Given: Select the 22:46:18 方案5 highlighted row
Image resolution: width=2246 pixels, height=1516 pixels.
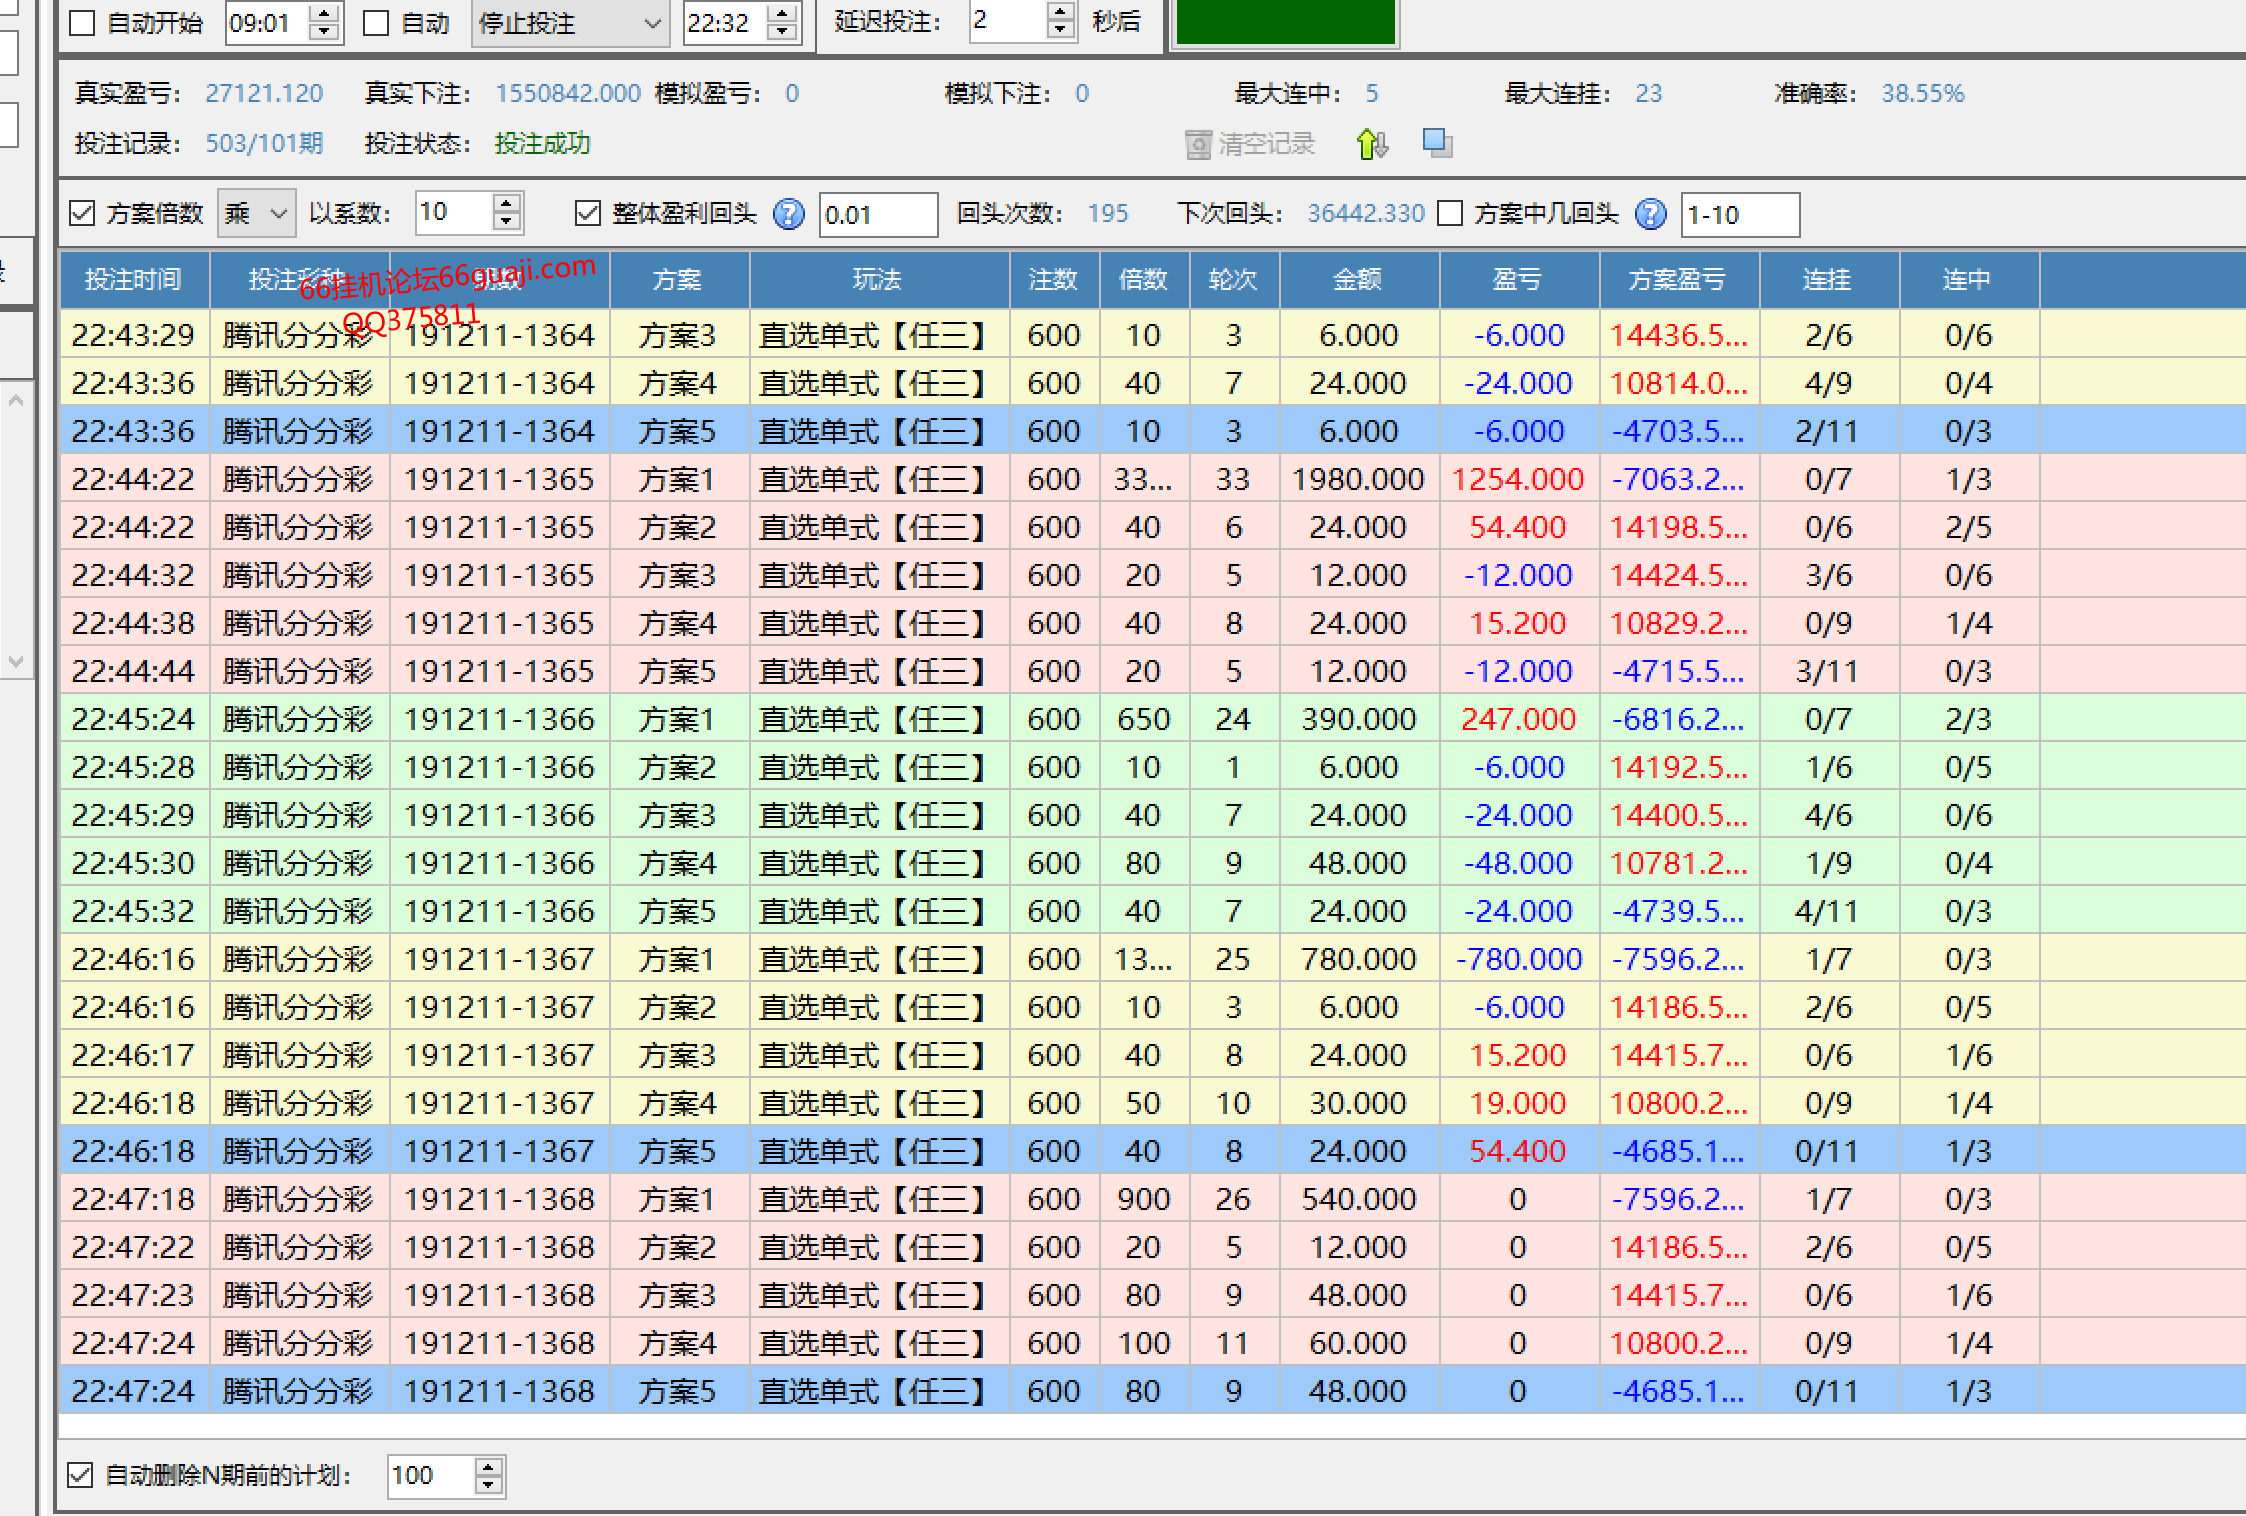Looking at the screenshot, I should 1153,1150.
